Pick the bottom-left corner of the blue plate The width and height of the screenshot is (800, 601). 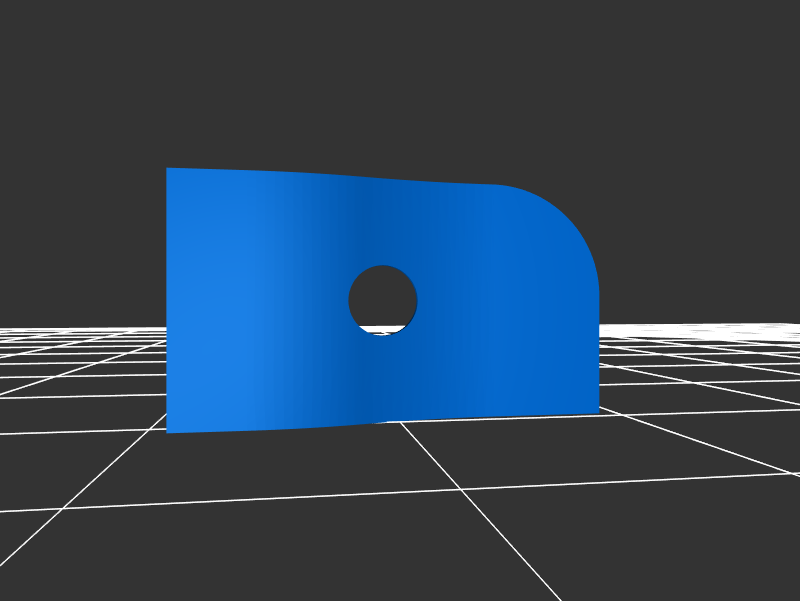point(168,431)
